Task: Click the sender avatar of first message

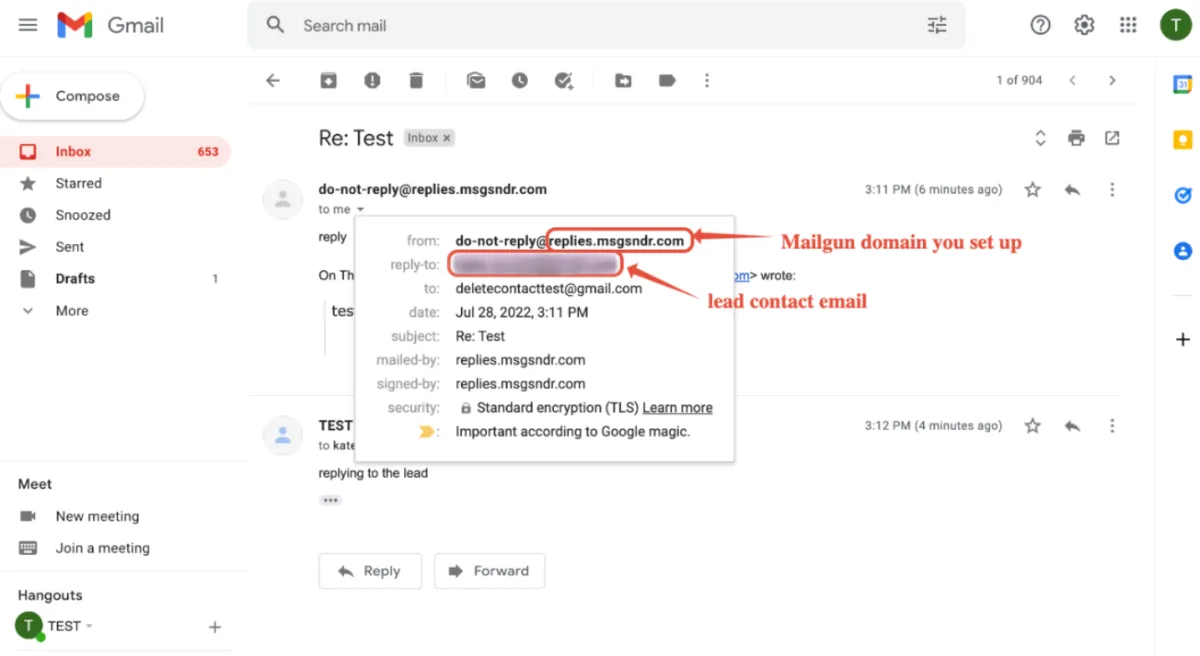Action: 283,199
